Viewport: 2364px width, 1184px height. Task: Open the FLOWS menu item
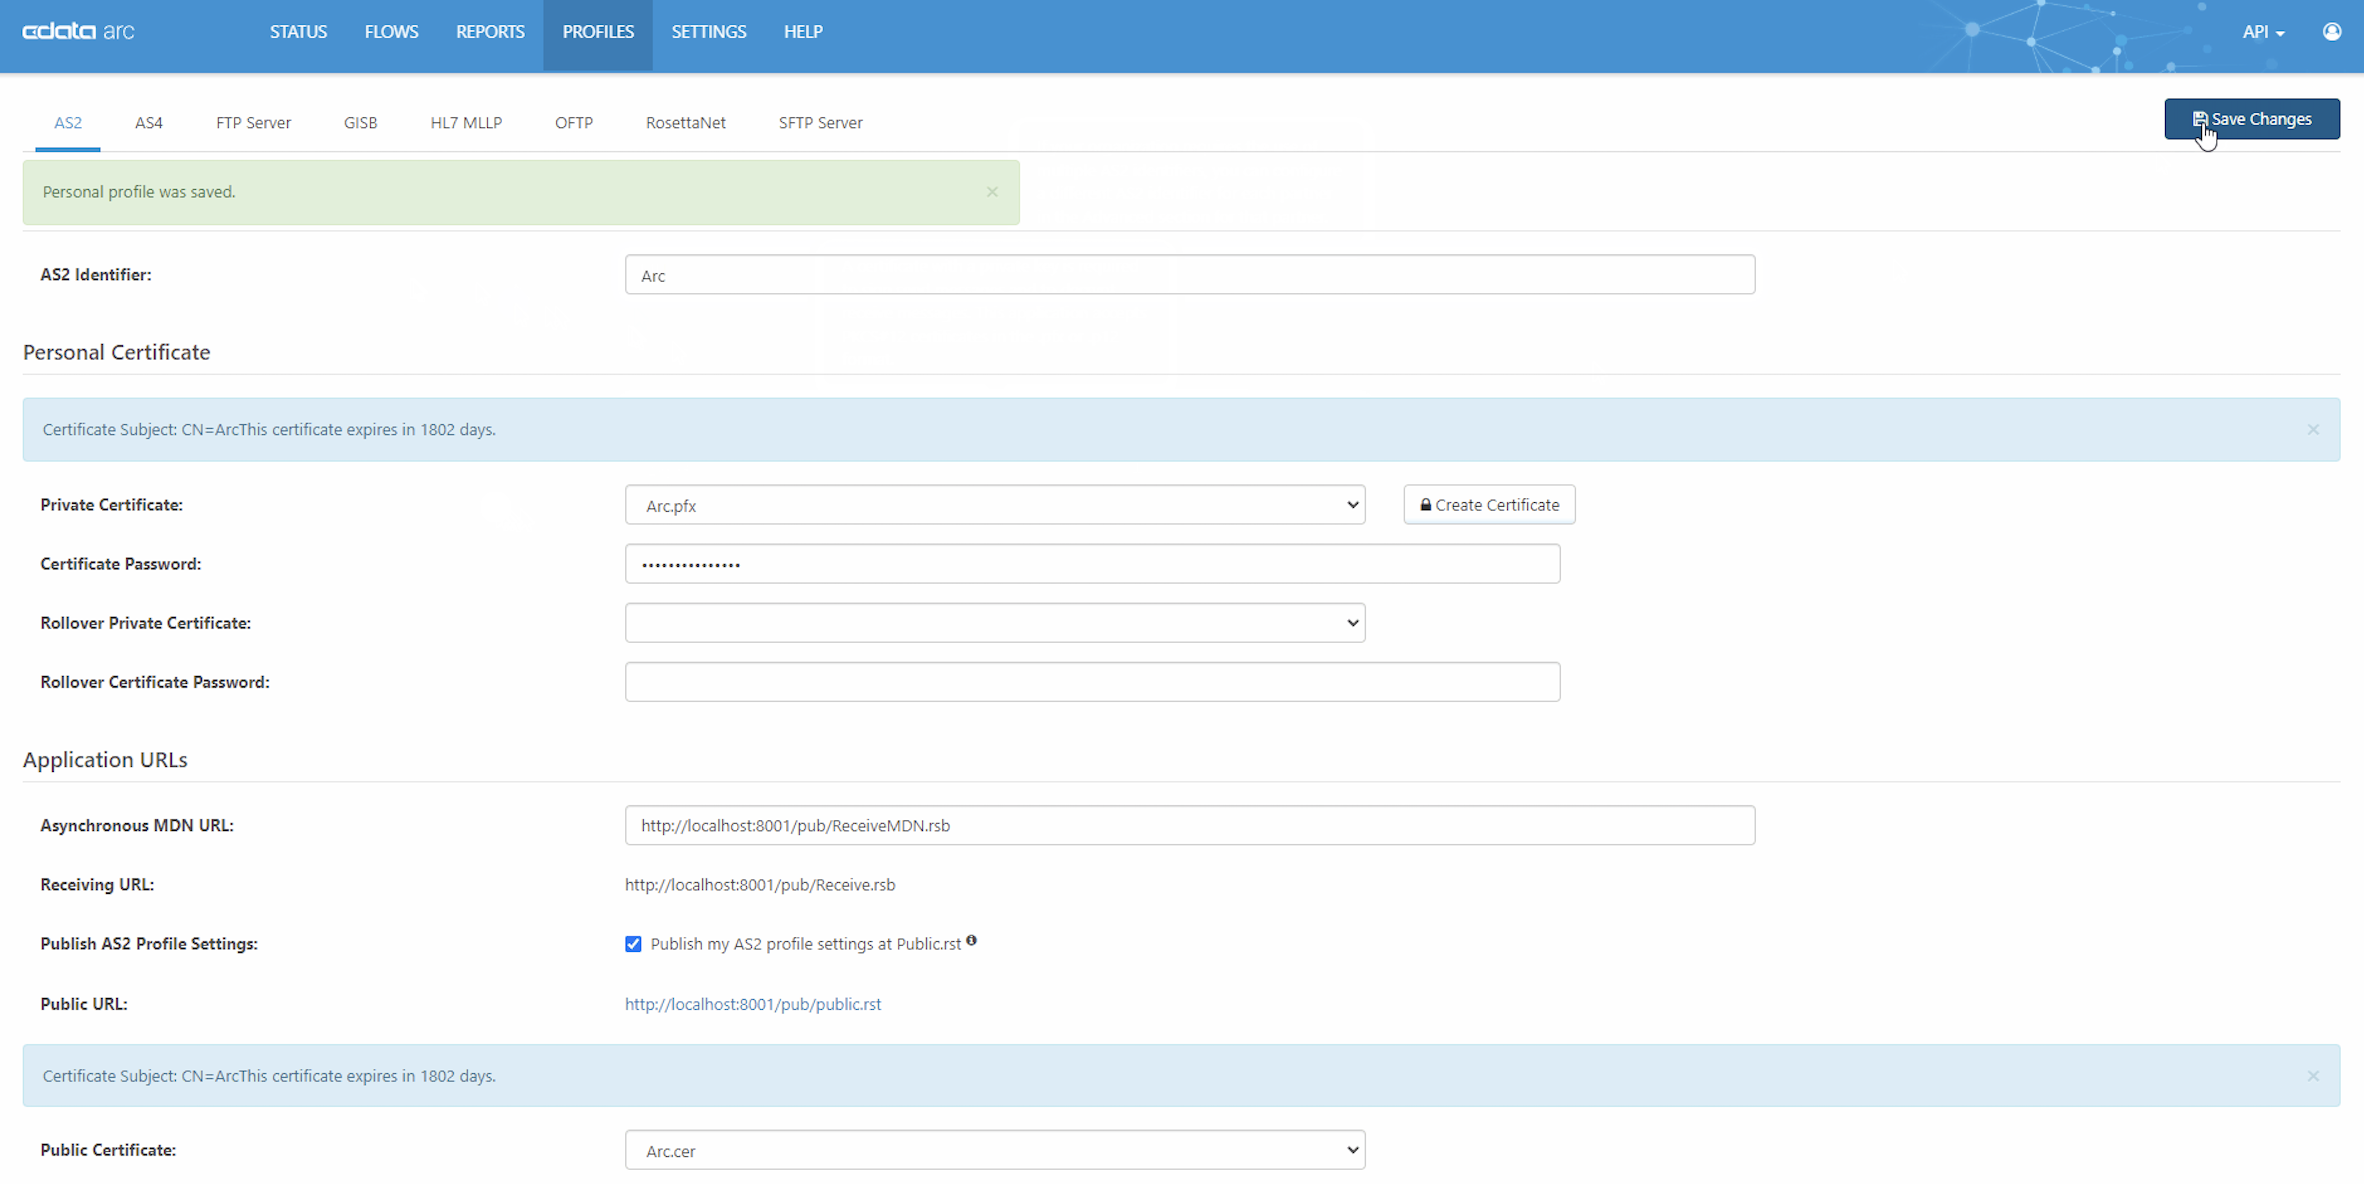coord(391,31)
